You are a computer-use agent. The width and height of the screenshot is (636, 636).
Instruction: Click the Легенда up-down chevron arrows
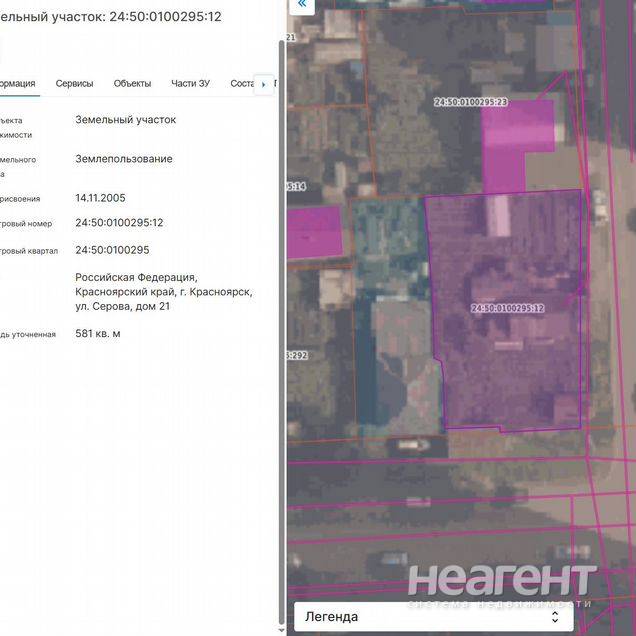point(555,617)
